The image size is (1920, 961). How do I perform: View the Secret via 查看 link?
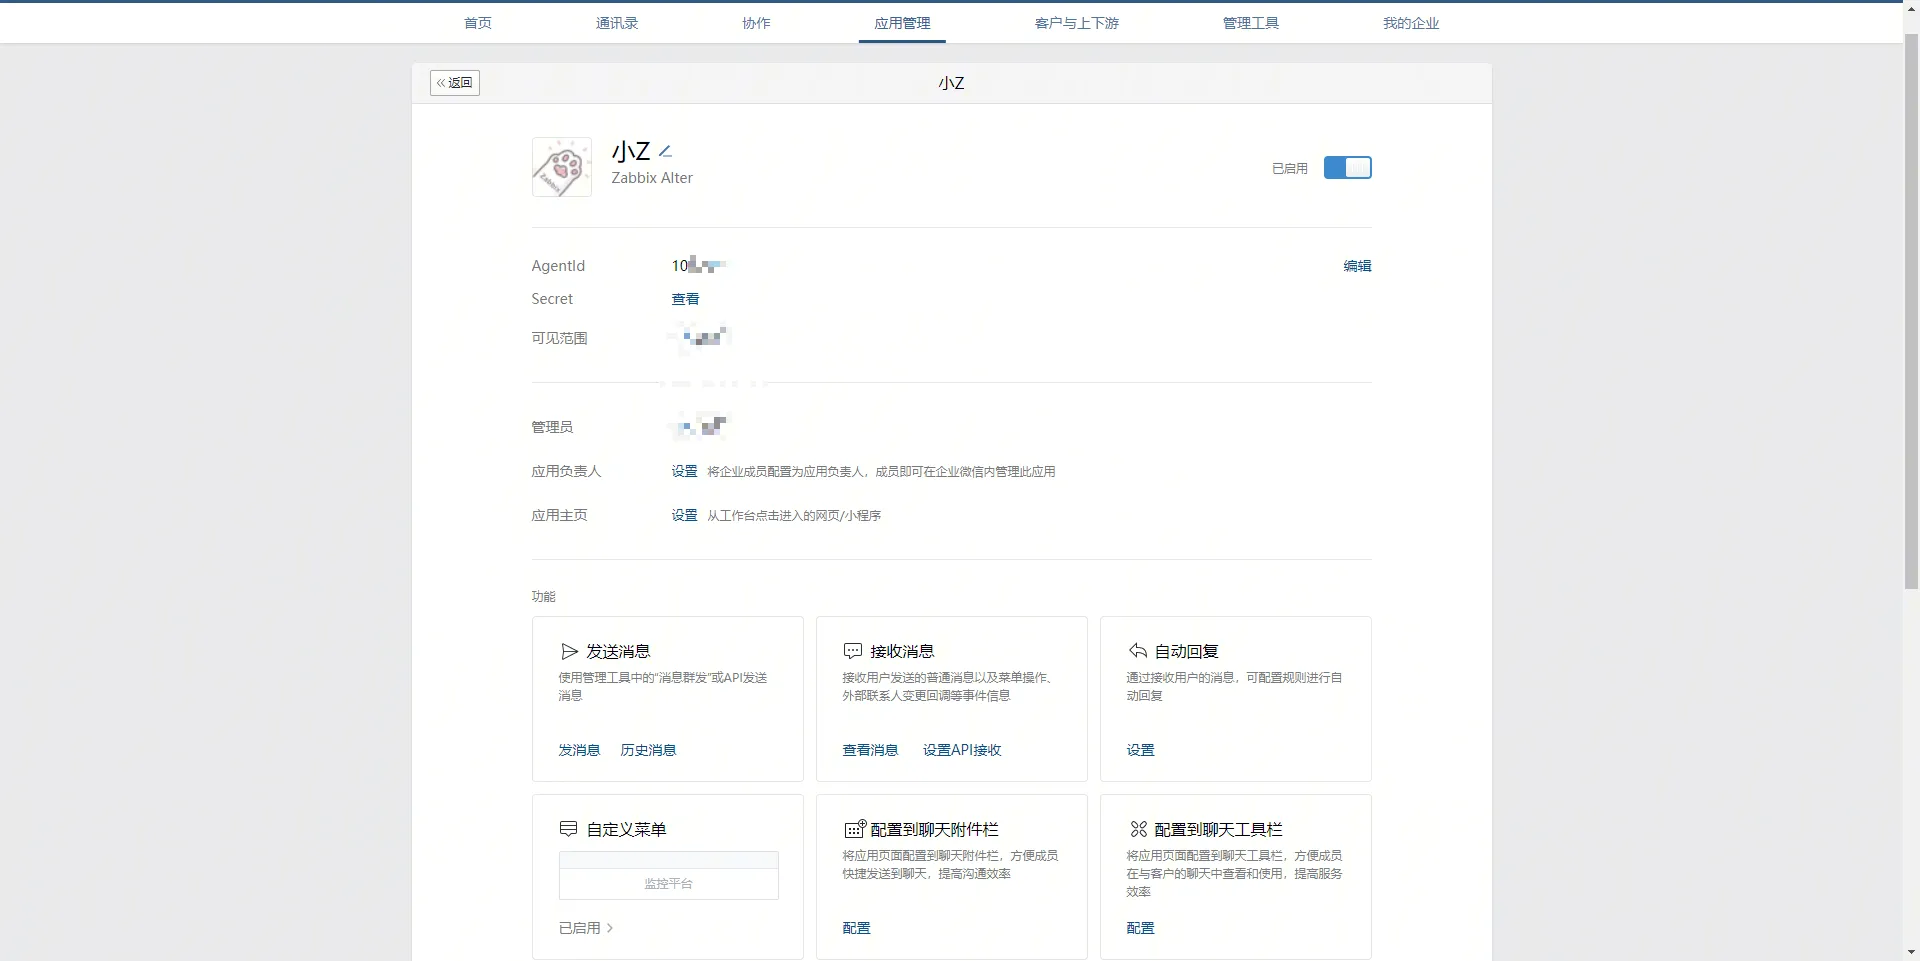coord(685,299)
